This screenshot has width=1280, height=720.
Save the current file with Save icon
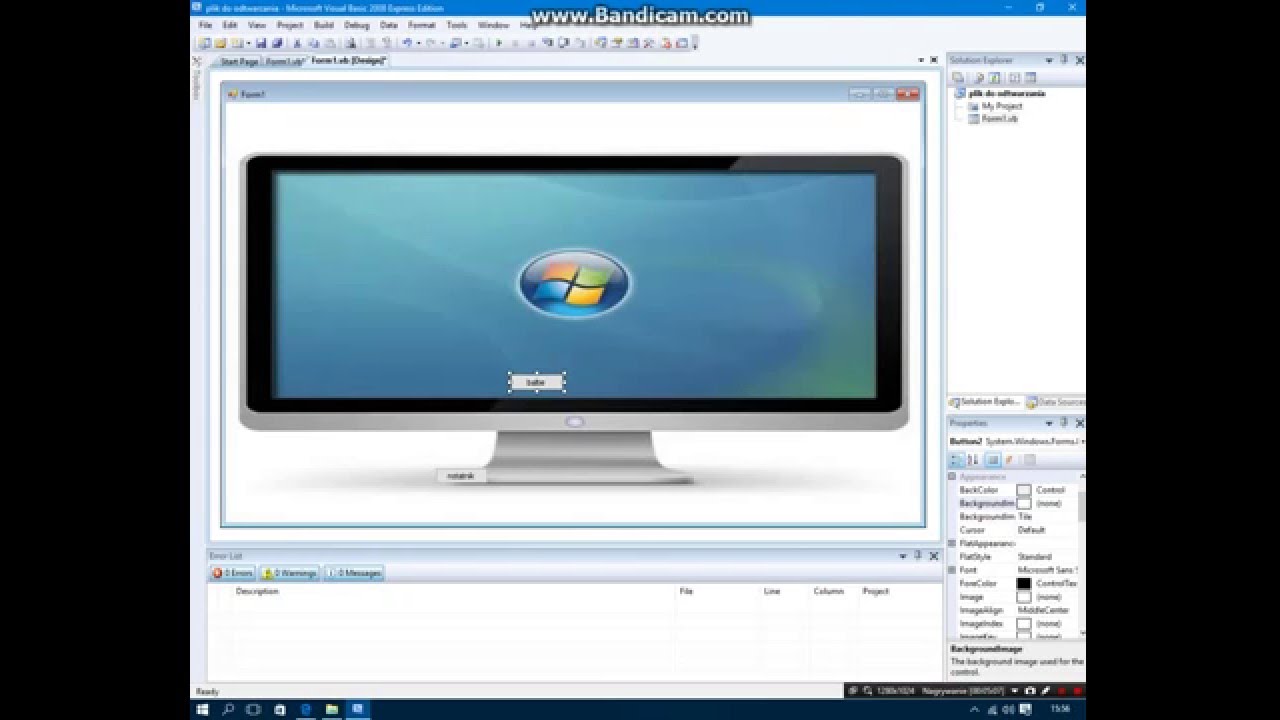pyautogui.click(x=261, y=43)
